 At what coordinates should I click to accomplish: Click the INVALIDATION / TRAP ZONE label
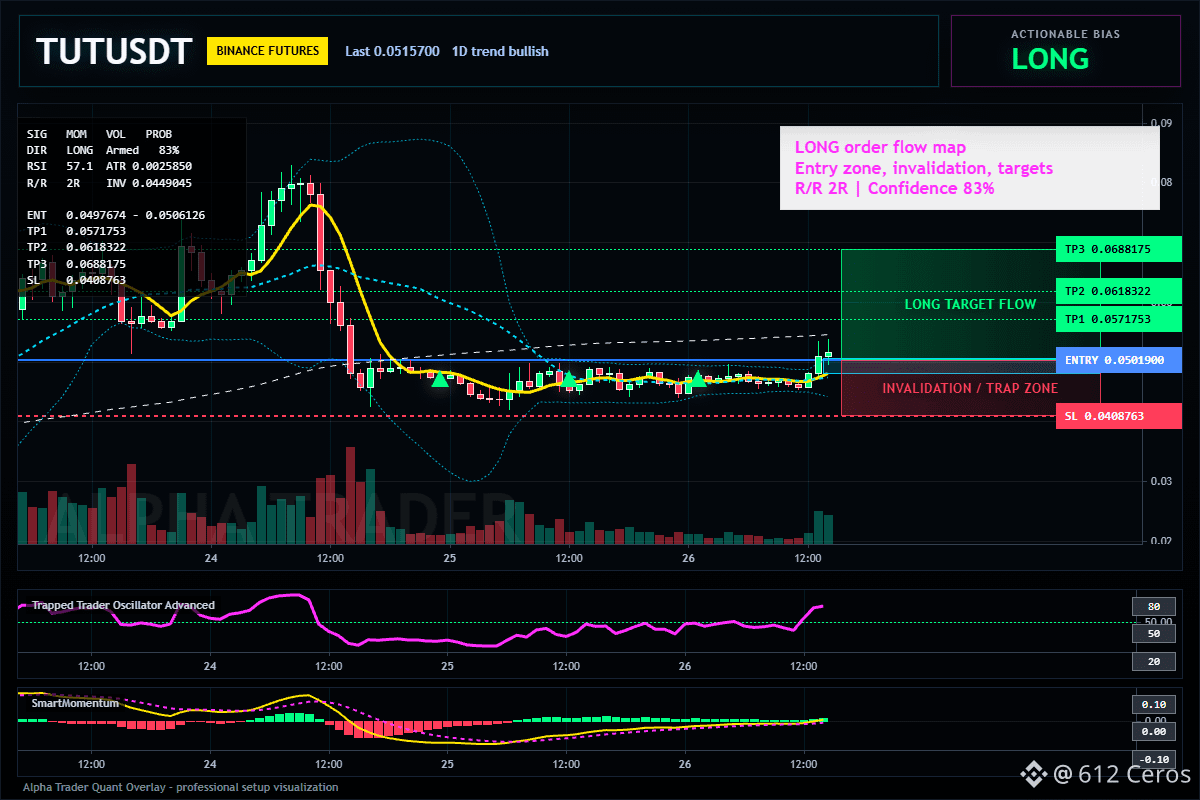(x=970, y=388)
